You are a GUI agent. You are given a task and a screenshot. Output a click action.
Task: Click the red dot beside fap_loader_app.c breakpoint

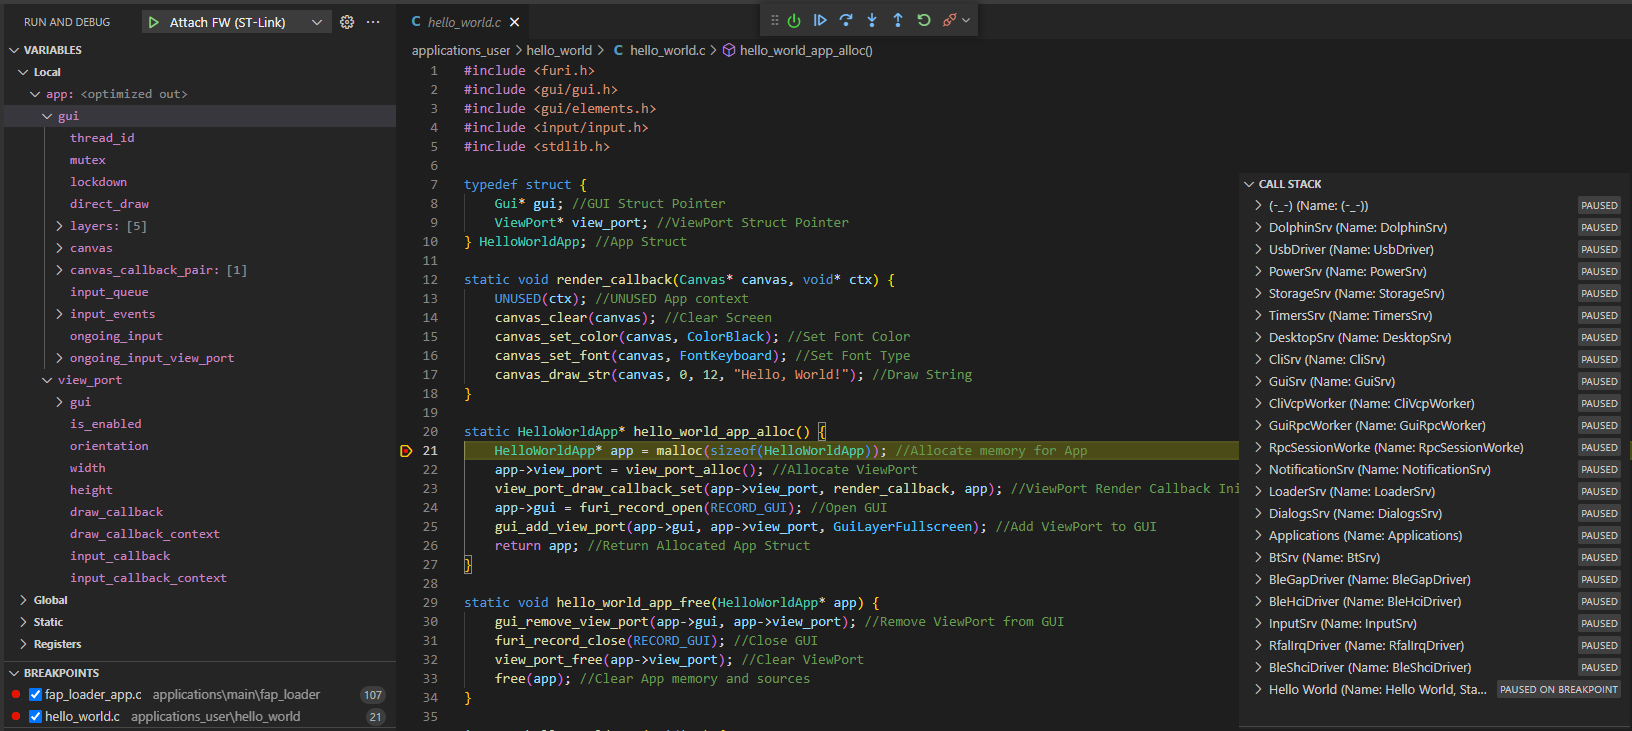point(16,694)
